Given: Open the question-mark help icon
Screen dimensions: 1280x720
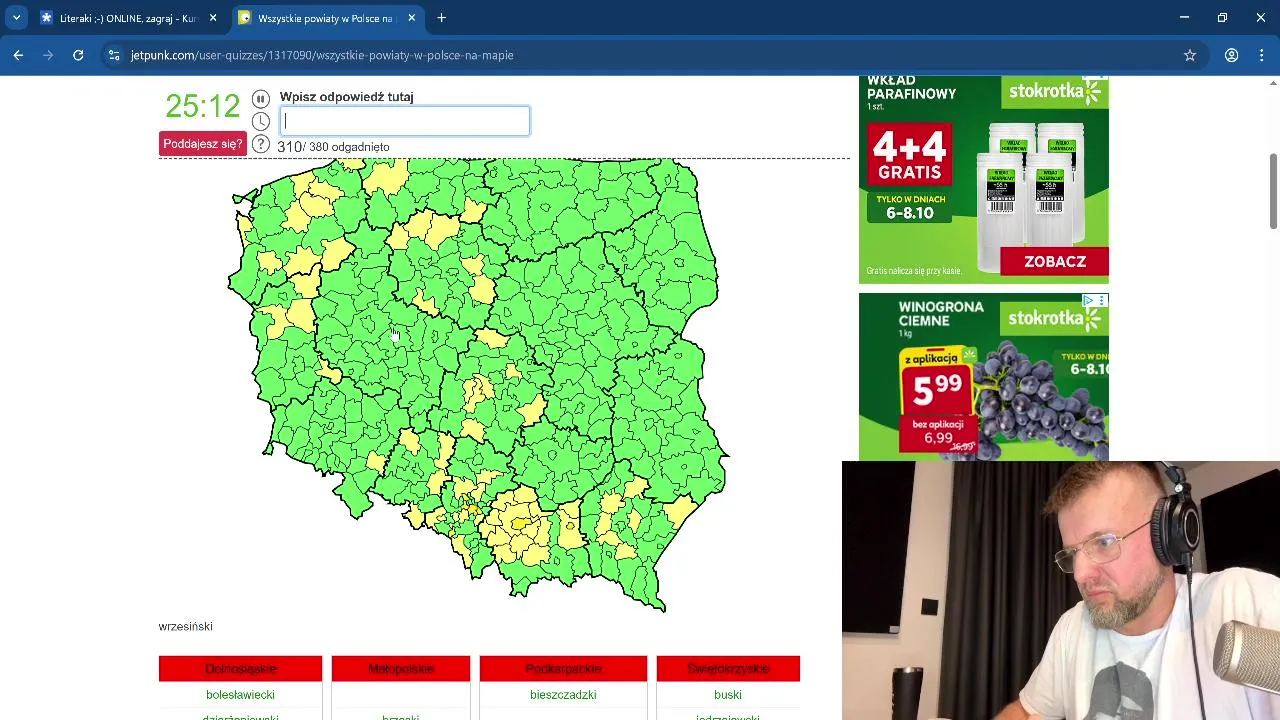Looking at the screenshot, I should 261,144.
